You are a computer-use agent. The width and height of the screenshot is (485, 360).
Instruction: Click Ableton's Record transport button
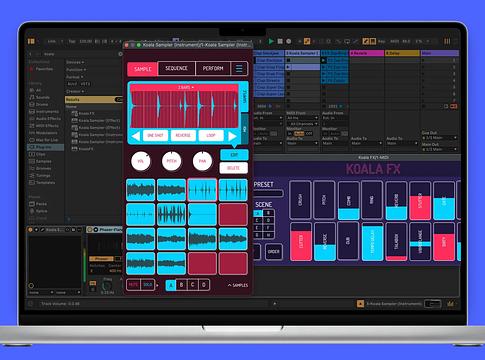pos(289,41)
